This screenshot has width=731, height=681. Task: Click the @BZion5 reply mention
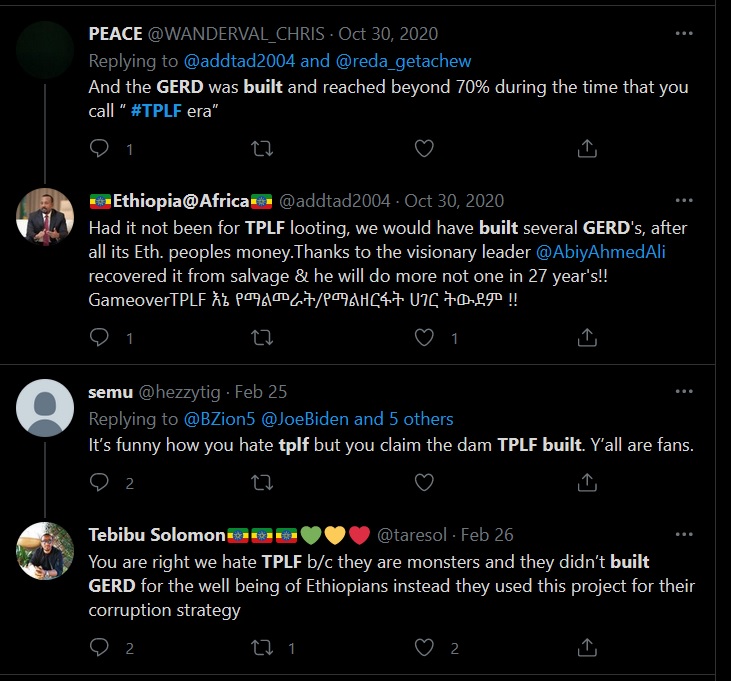point(220,419)
